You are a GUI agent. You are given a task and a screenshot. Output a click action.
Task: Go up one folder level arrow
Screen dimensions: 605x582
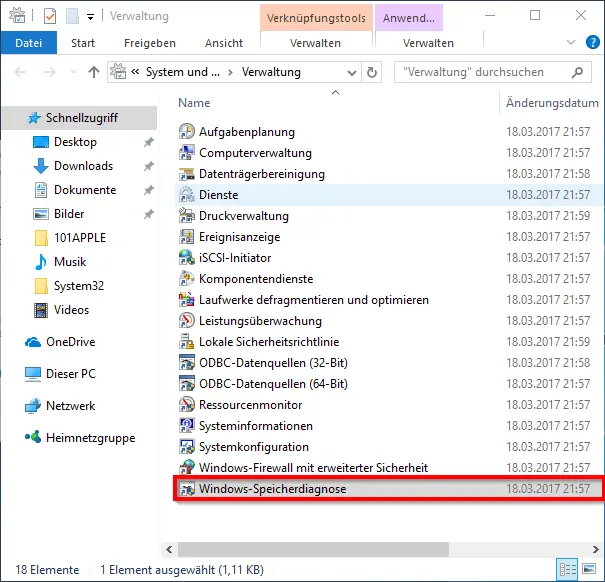click(93, 72)
